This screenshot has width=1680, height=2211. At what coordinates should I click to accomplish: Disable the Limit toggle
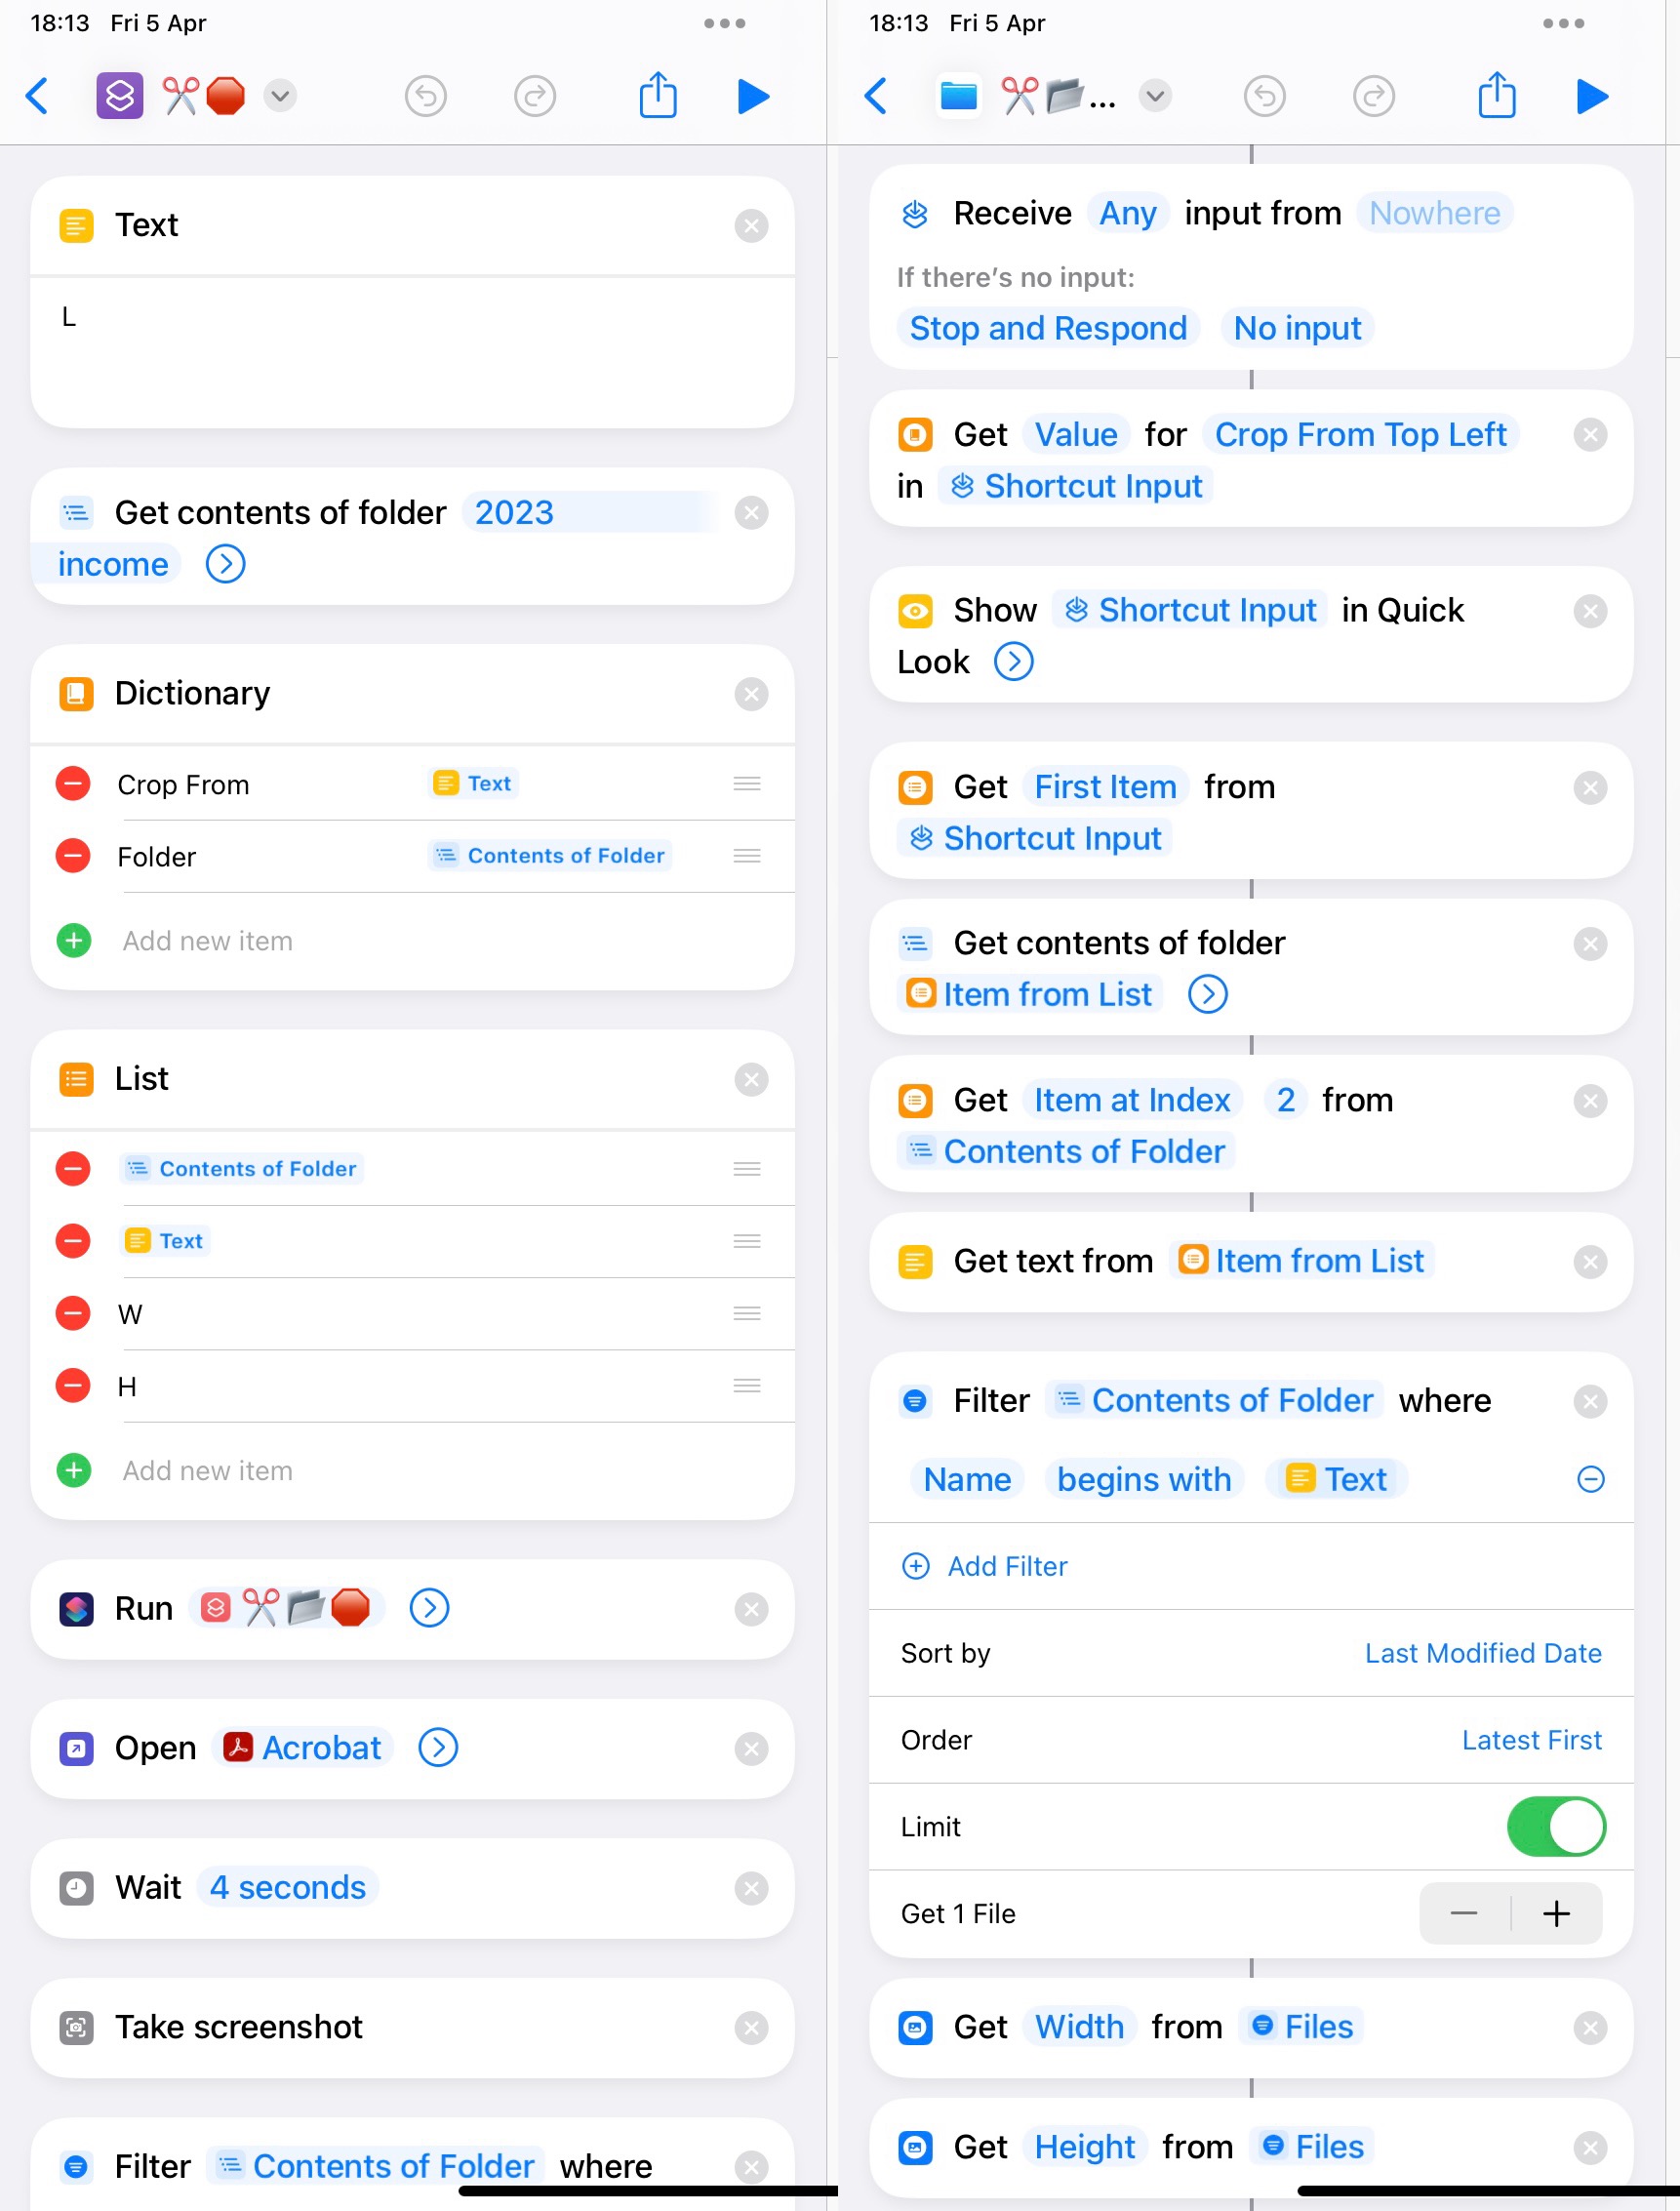click(x=1556, y=1826)
